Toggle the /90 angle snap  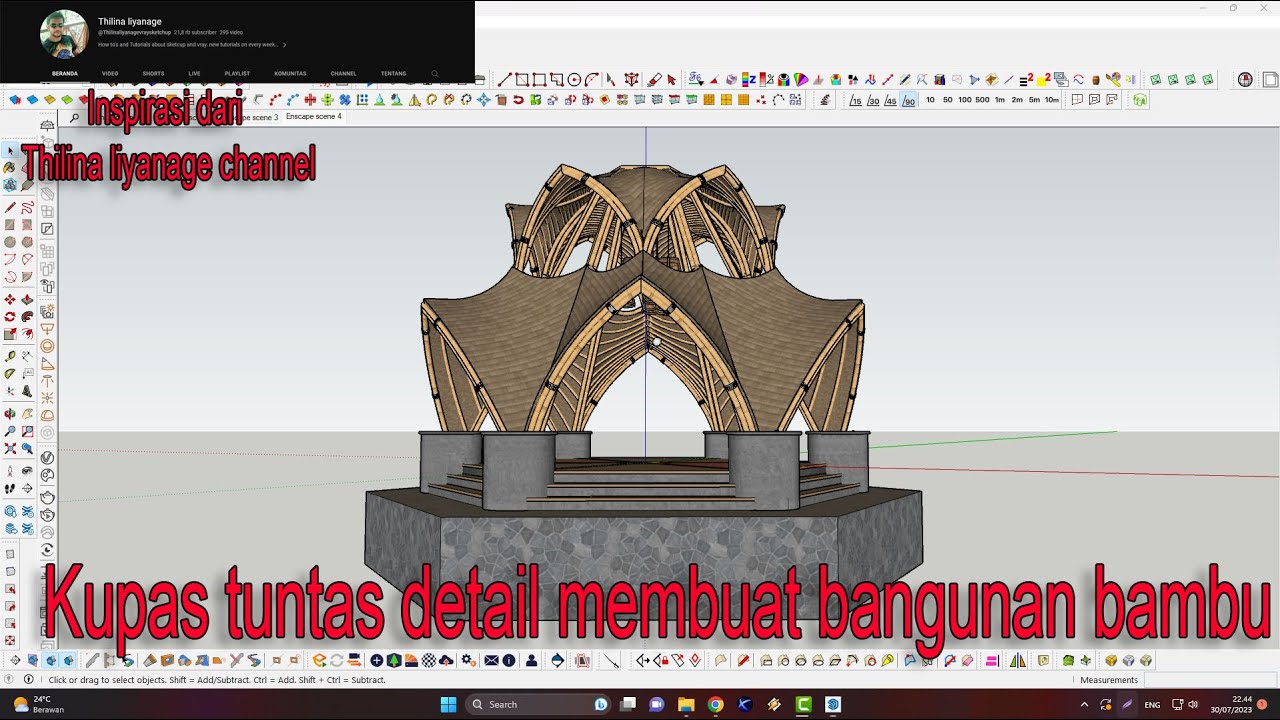[x=908, y=100]
